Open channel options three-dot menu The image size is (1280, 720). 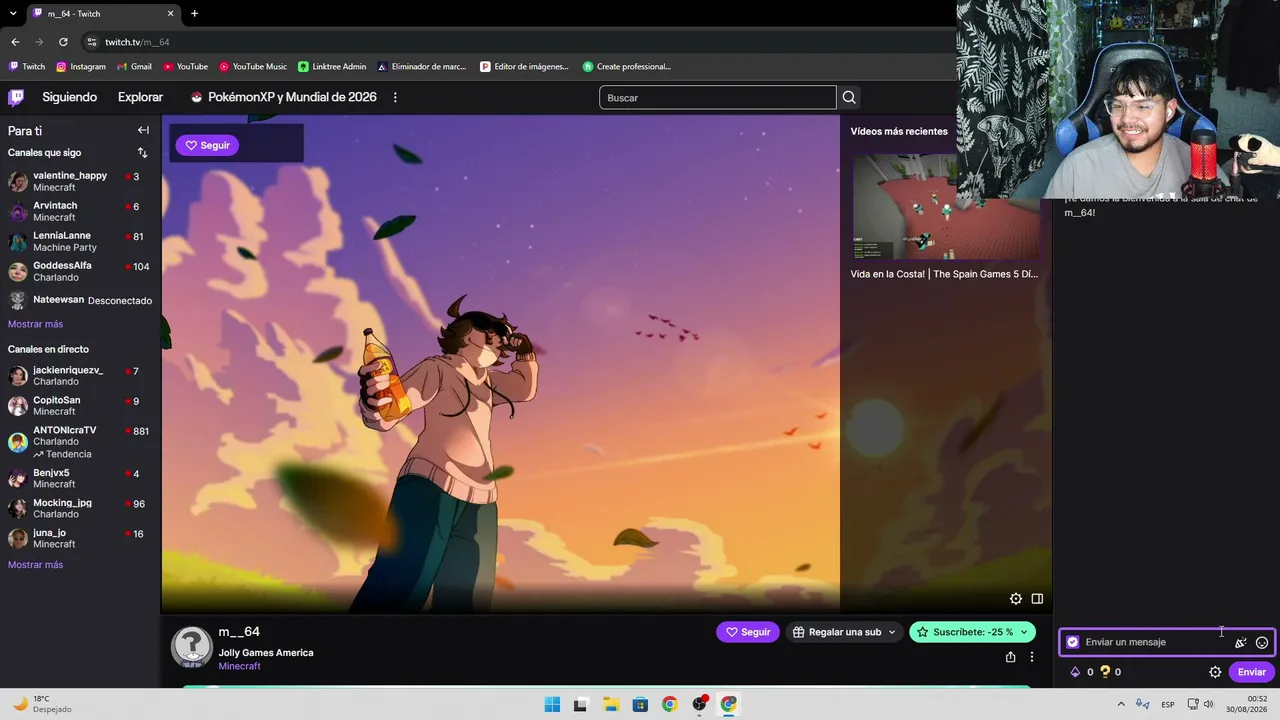click(x=1032, y=657)
